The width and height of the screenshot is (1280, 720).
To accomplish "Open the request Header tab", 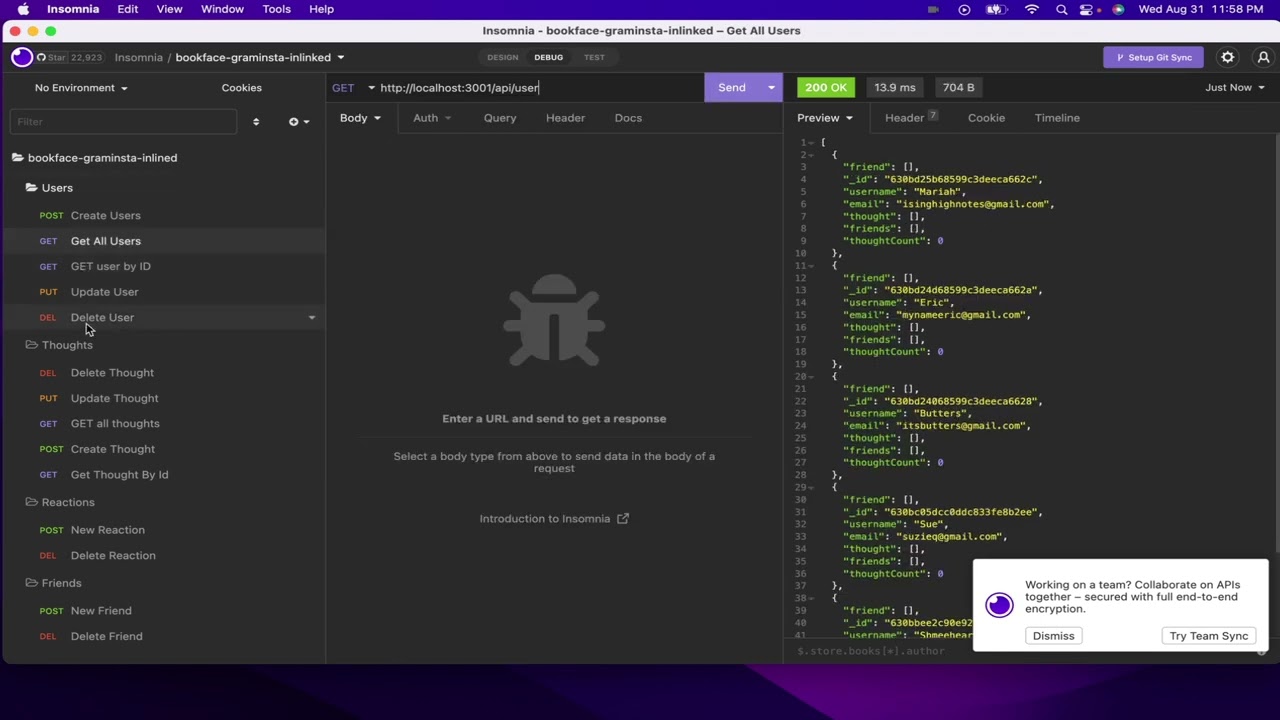I will click(565, 118).
